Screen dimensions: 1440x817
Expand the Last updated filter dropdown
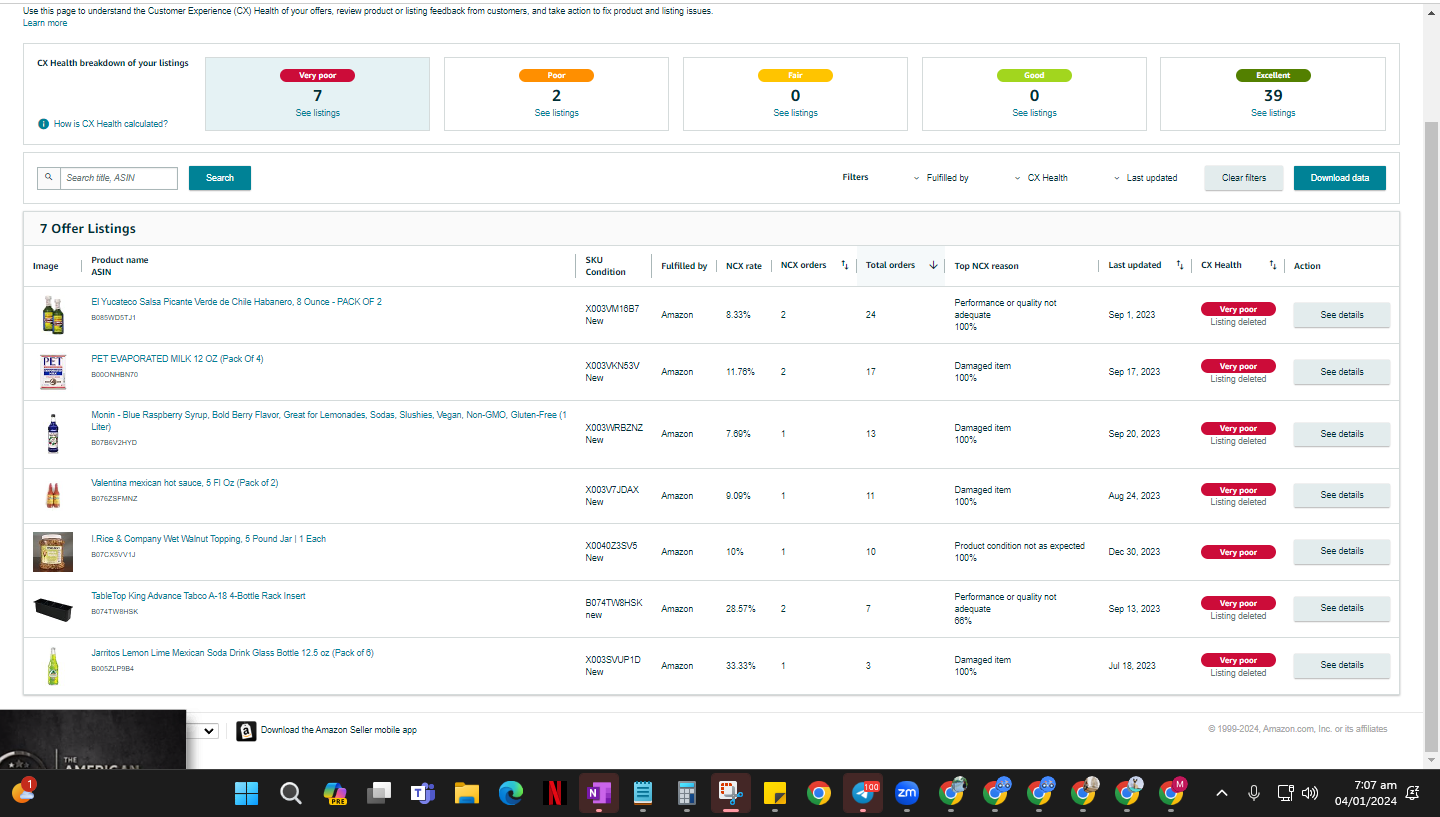[x=1145, y=178]
